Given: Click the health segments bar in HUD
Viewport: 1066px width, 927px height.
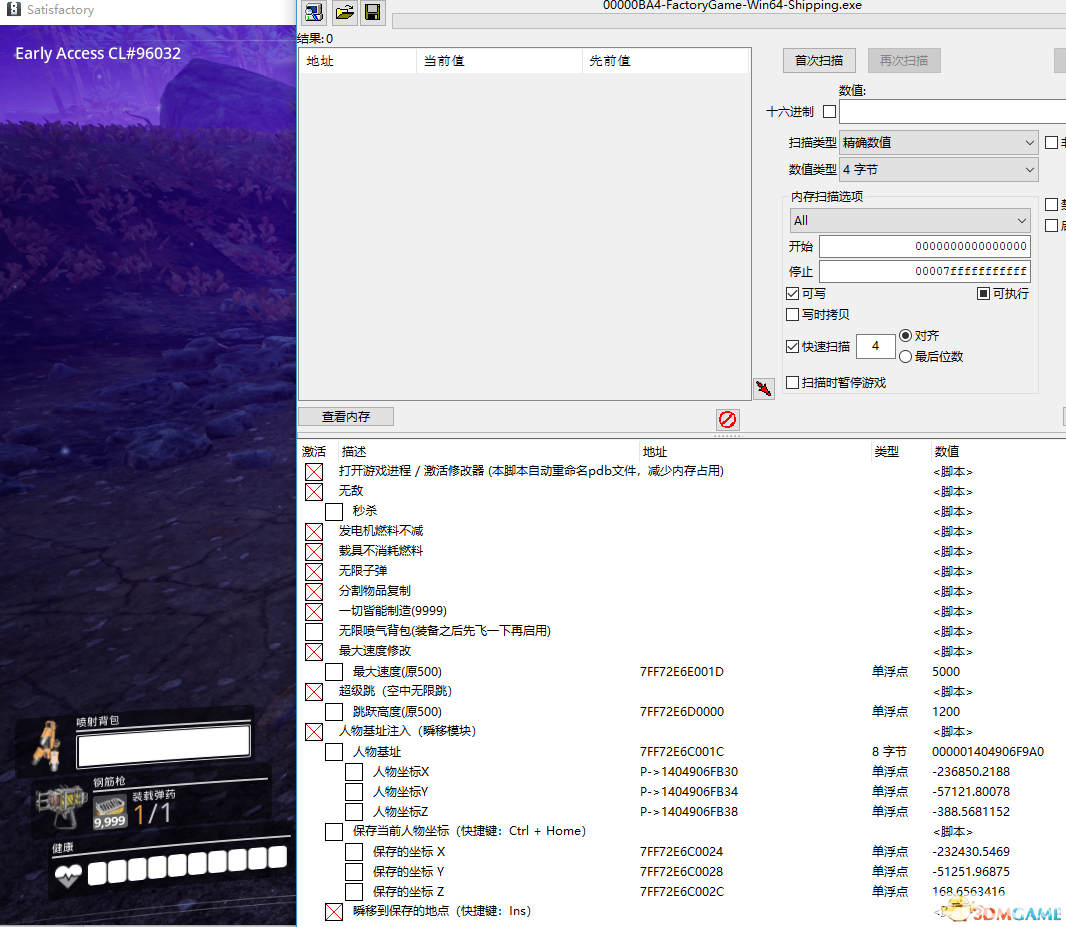Looking at the screenshot, I should [x=187, y=864].
